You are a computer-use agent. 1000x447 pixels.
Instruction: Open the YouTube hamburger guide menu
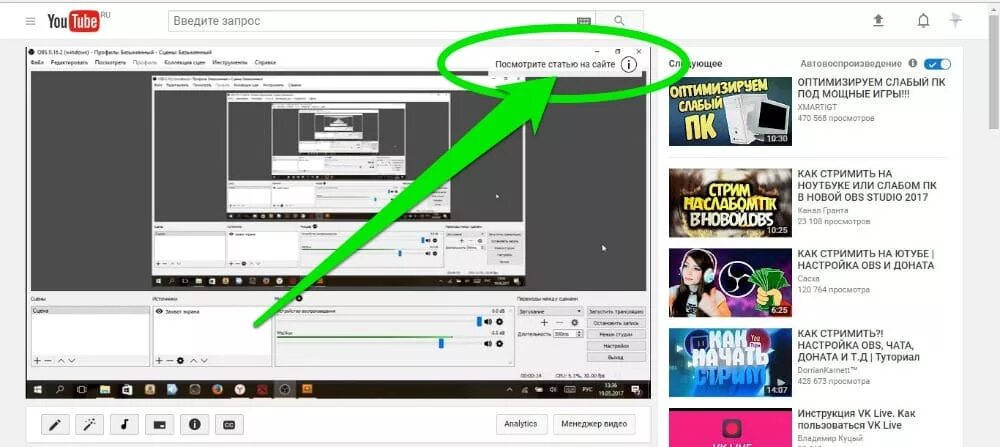30,21
